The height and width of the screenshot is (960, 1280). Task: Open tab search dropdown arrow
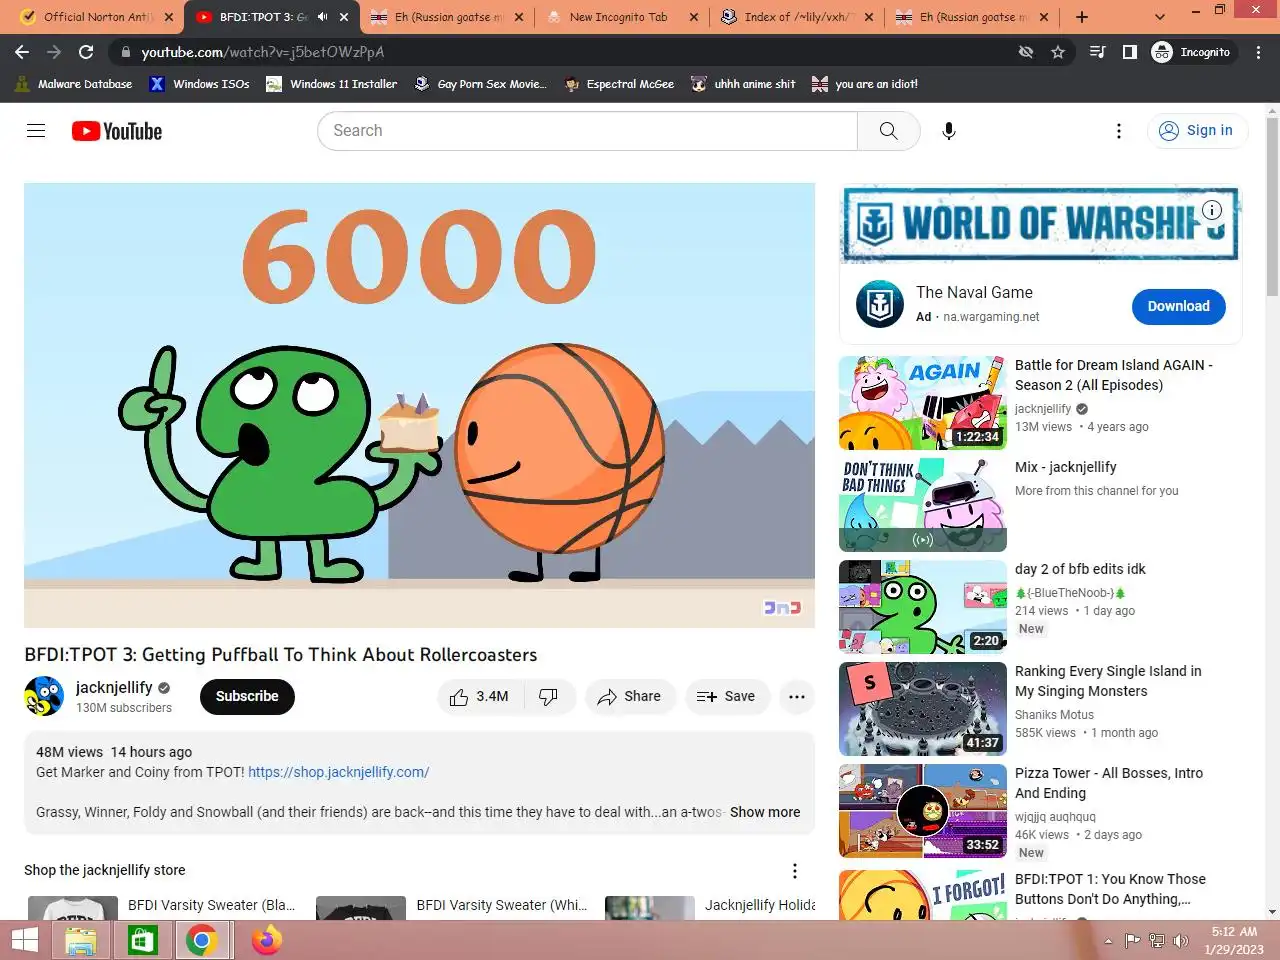point(1159,17)
